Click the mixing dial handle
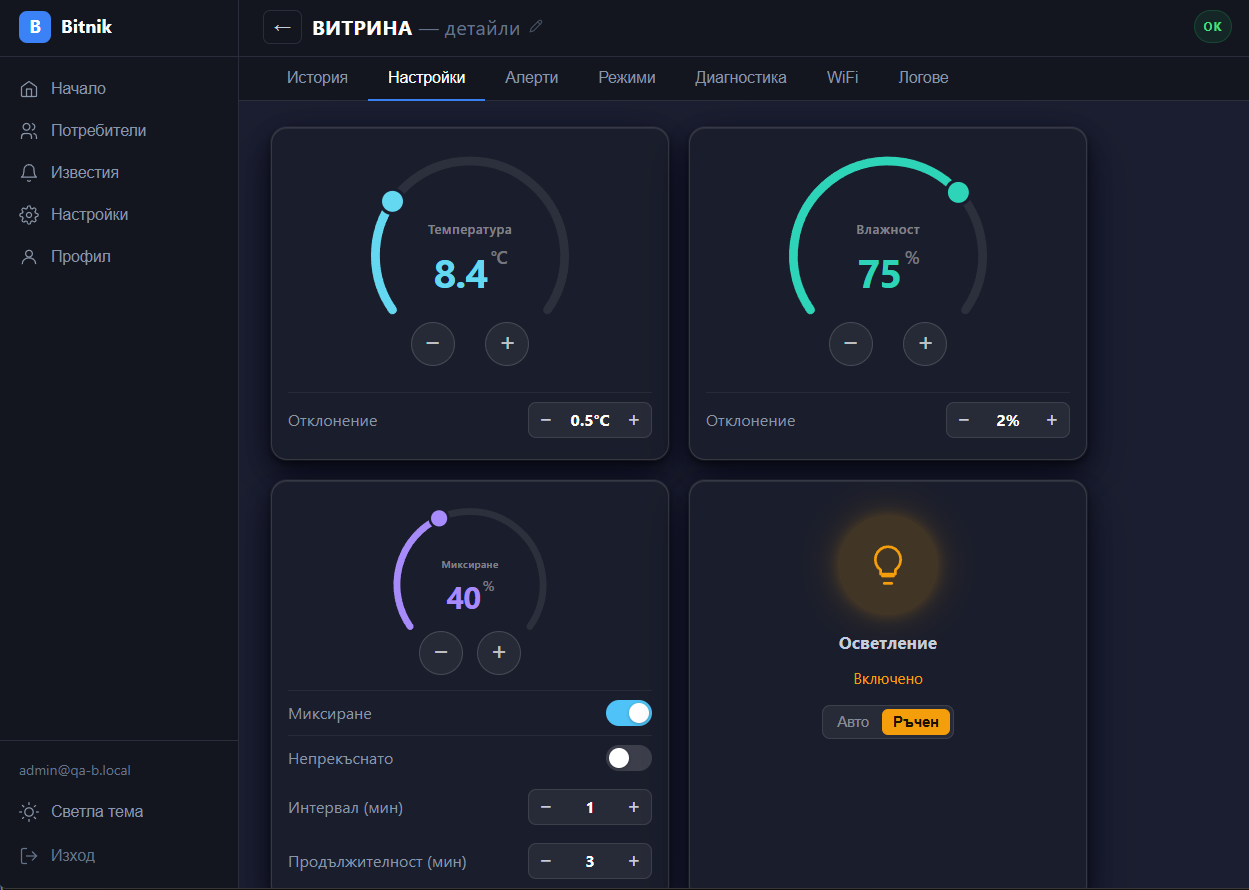This screenshot has height=890, width=1249. [x=439, y=518]
